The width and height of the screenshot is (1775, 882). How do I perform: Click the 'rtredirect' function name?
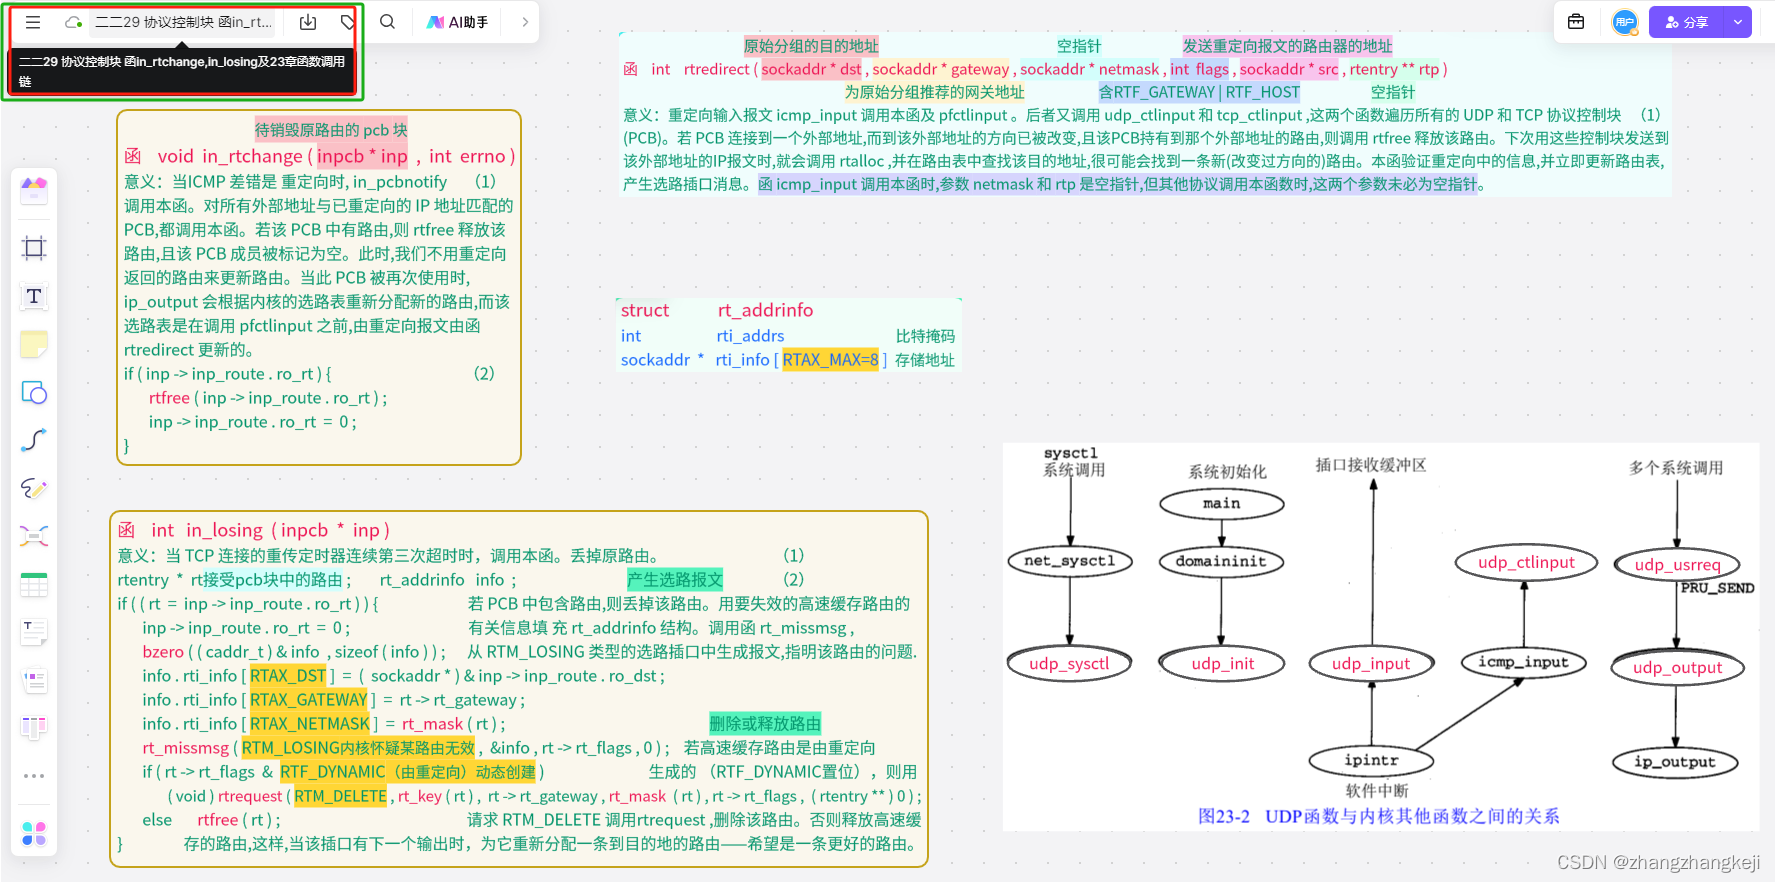click(x=716, y=69)
